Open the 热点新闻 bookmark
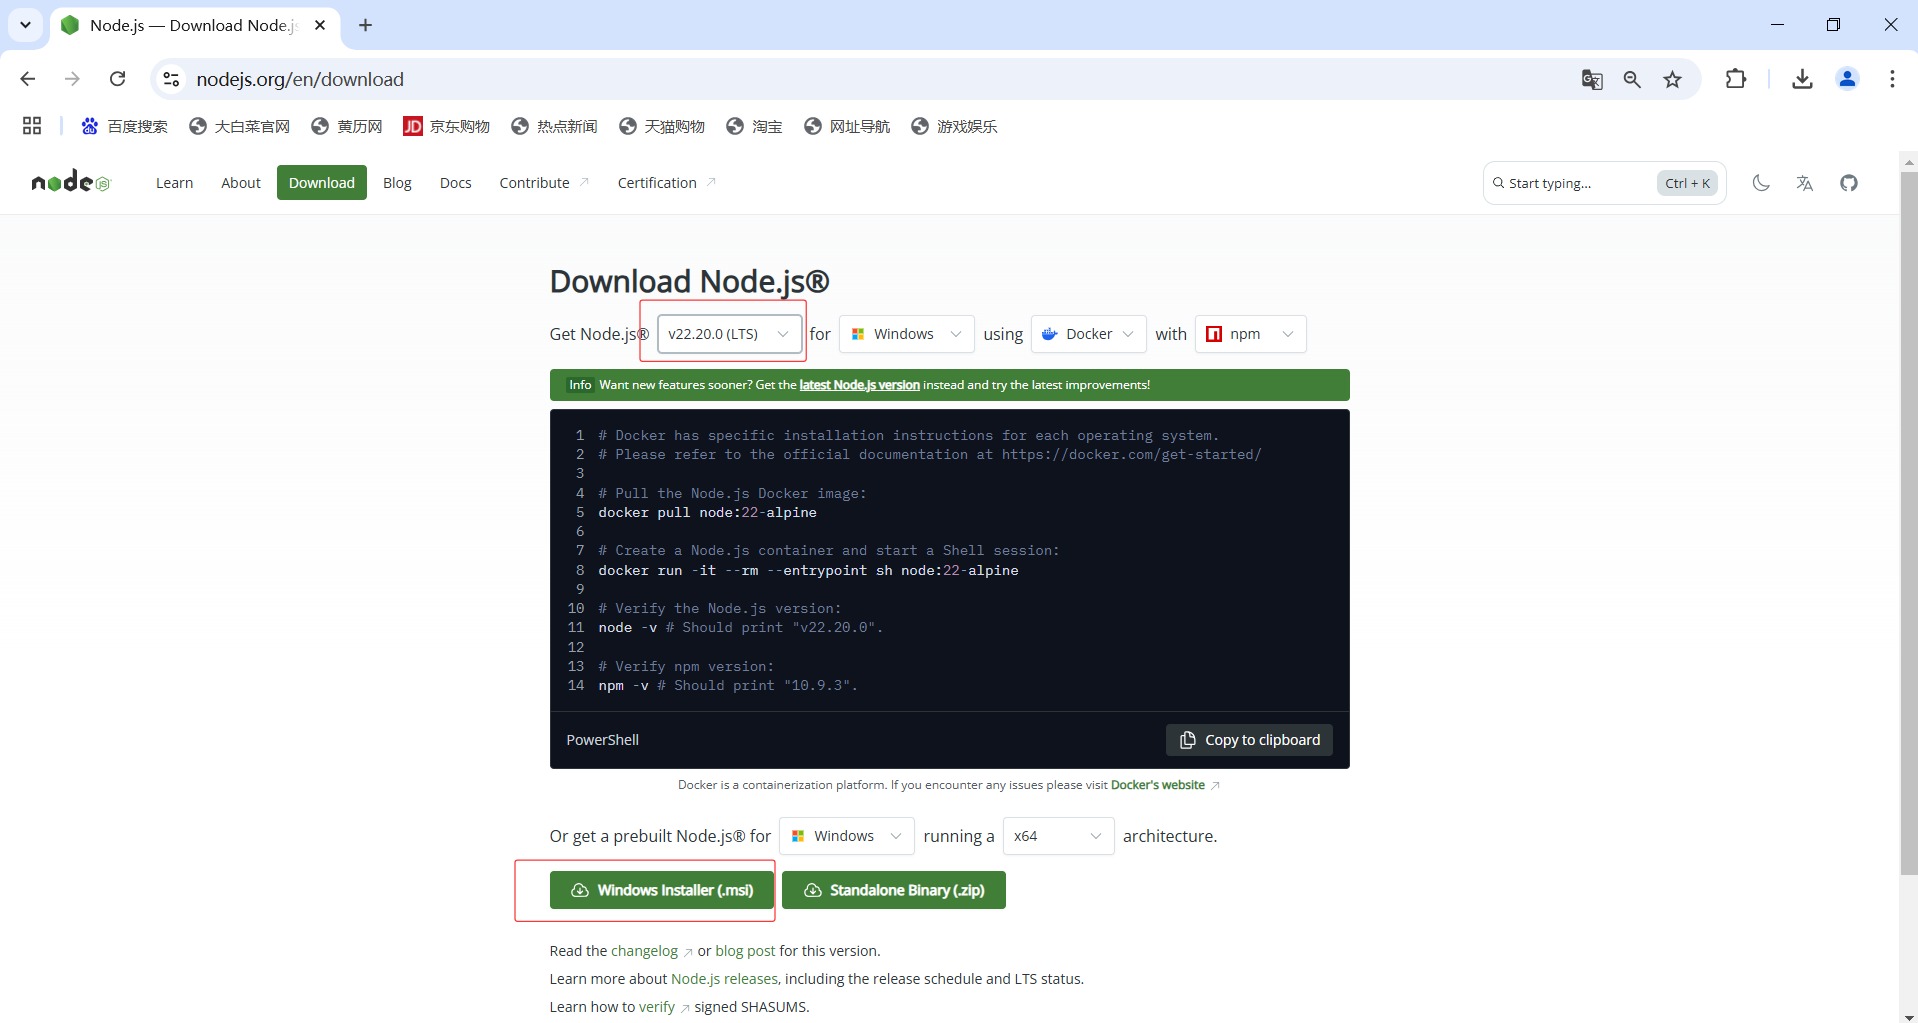This screenshot has height=1023, width=1918. click(554, 126)
